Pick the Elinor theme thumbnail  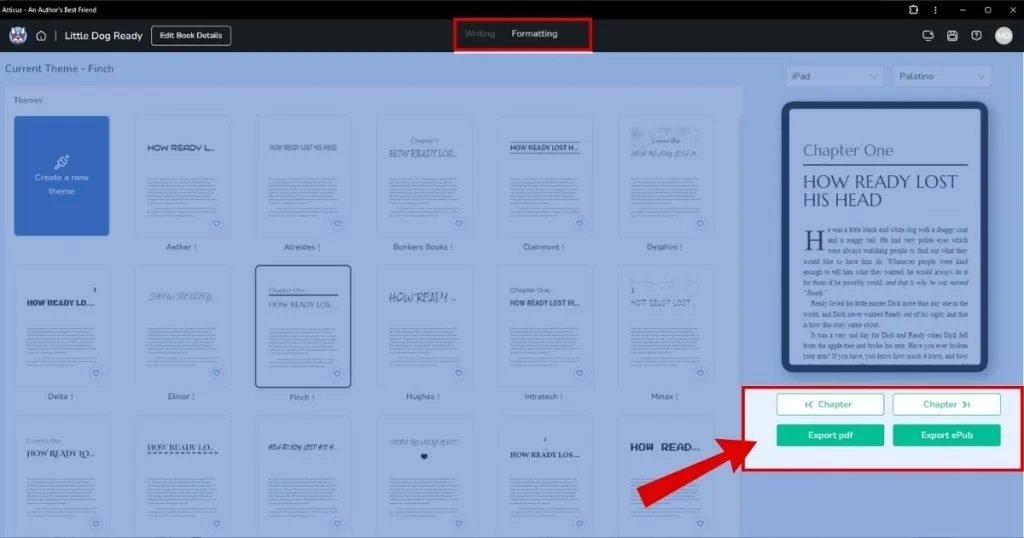(x=182, y=326)
